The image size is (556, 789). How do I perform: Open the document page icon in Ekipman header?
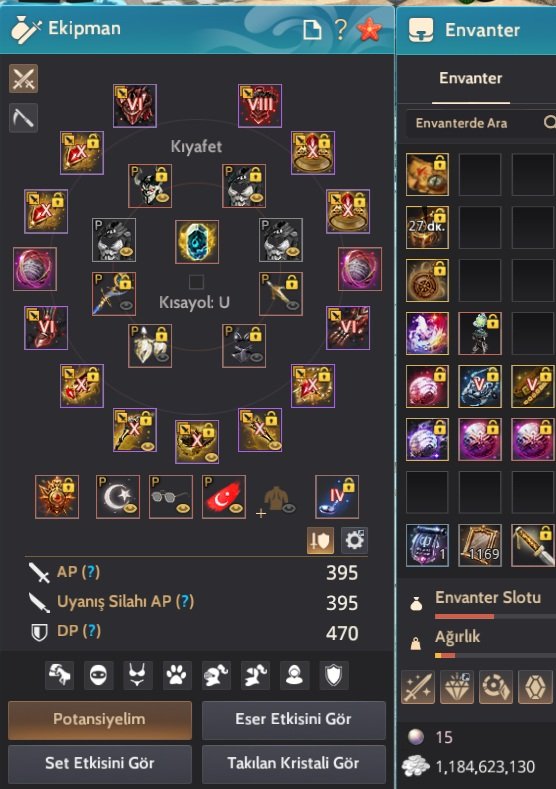[x=312, y=30]
